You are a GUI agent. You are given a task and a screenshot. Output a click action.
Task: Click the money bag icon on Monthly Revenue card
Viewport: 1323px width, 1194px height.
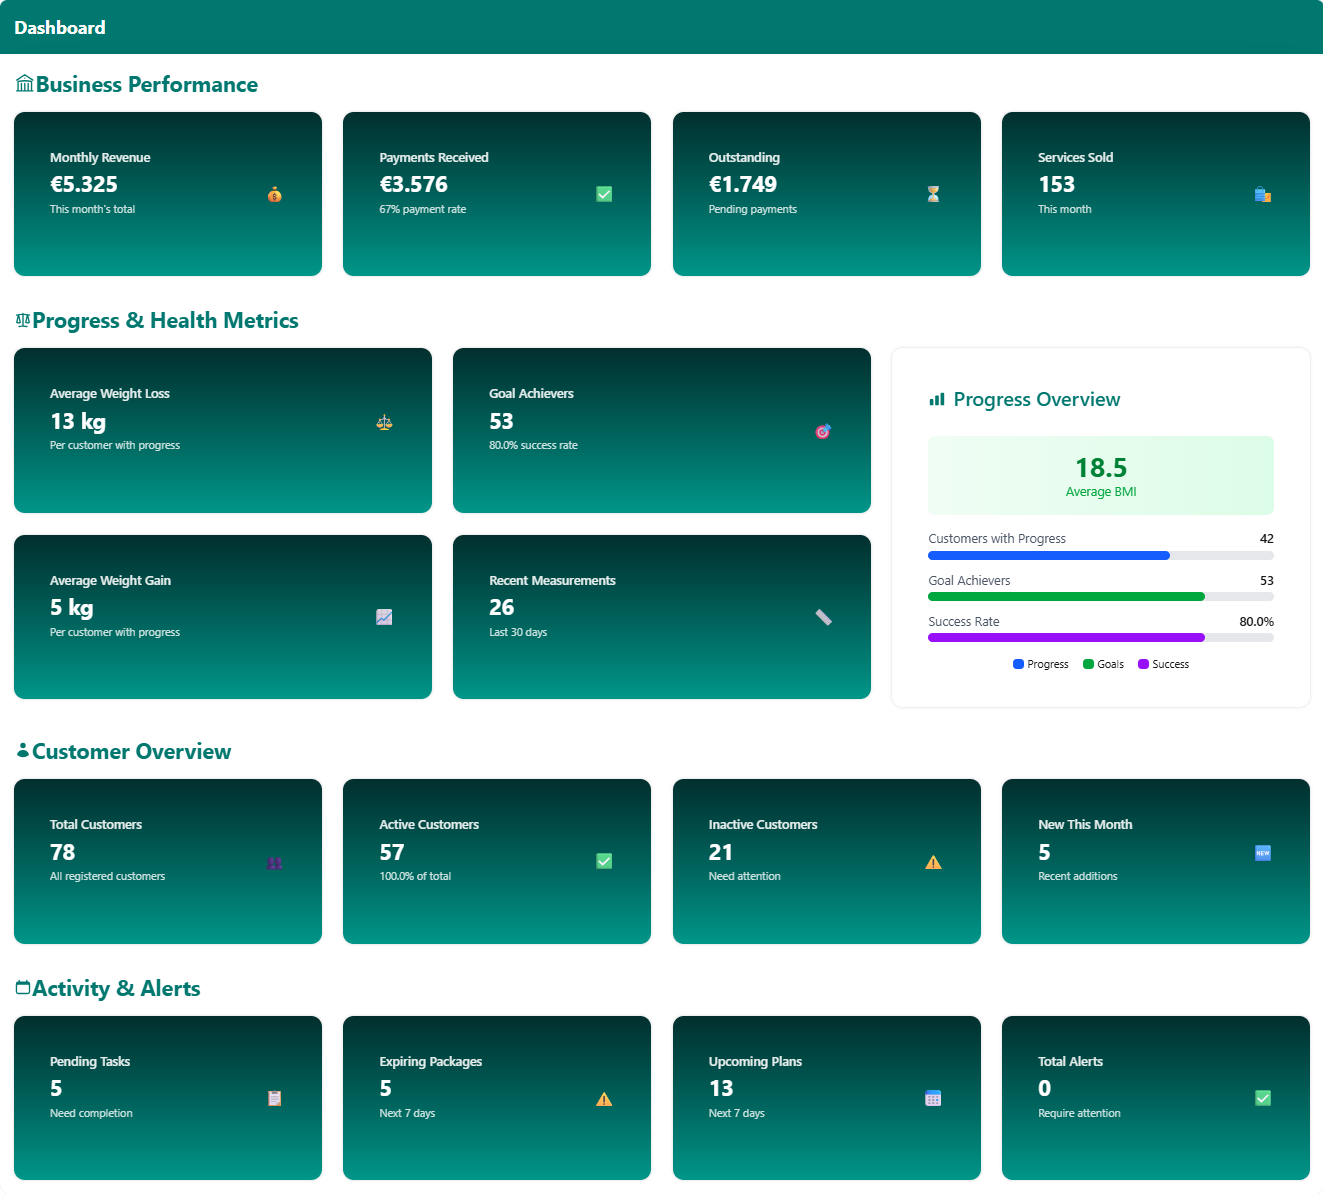pos(275,195)
